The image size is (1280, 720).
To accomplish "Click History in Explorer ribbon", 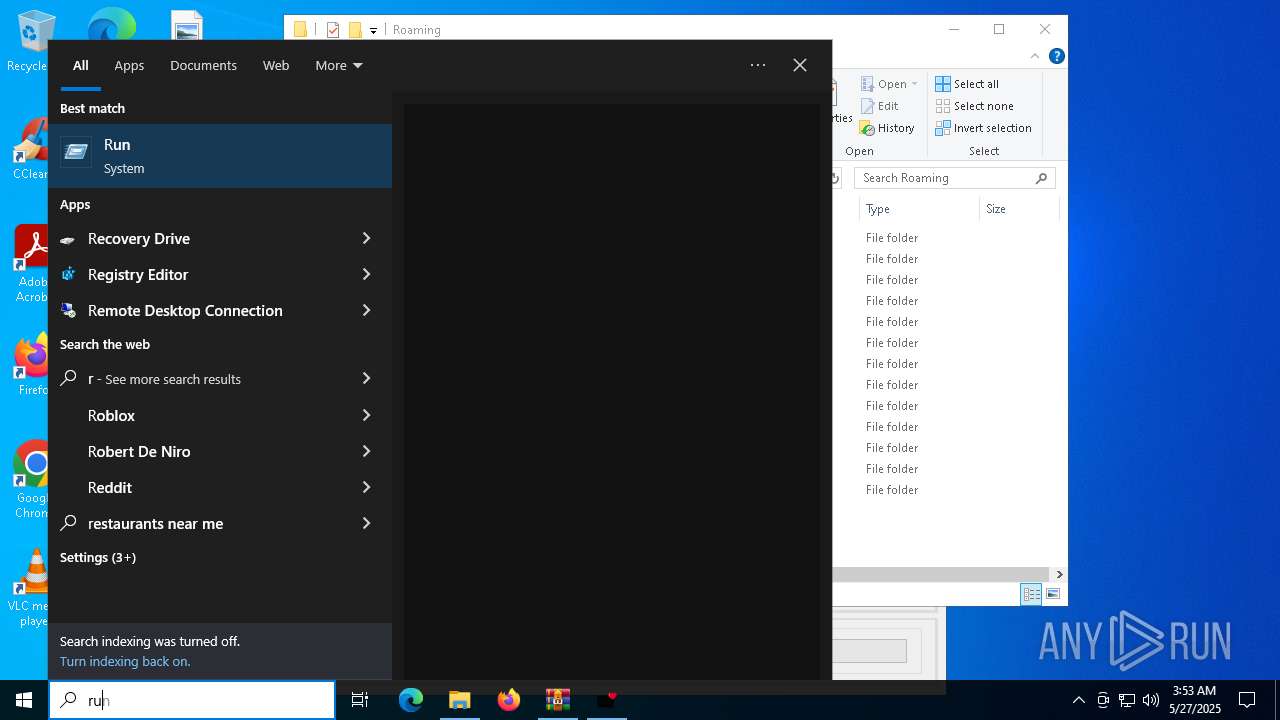I will 887,128.
